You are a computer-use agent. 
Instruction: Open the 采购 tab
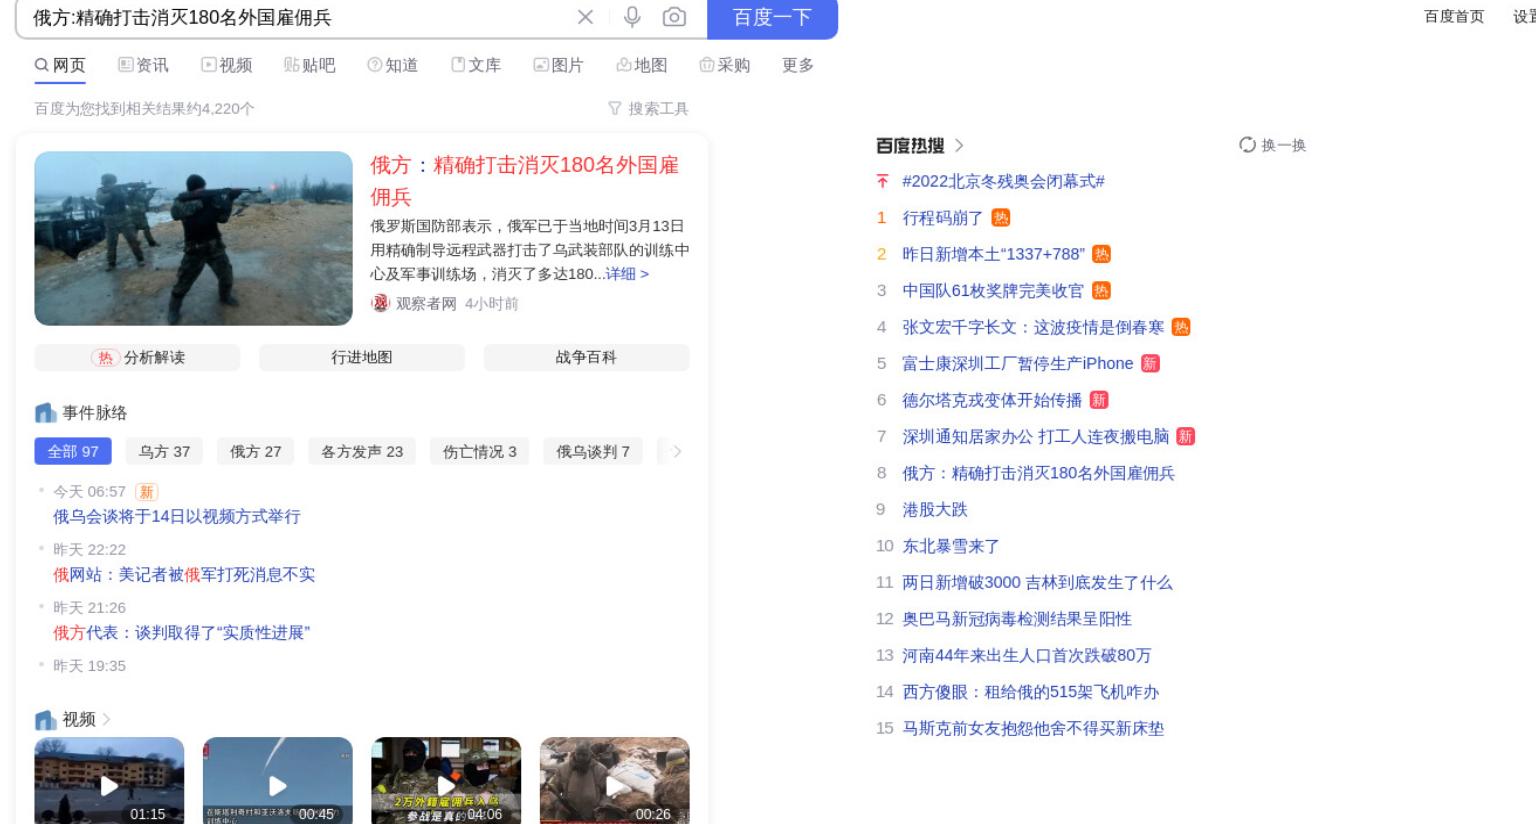pyautogui.click(x=725, y=65)
